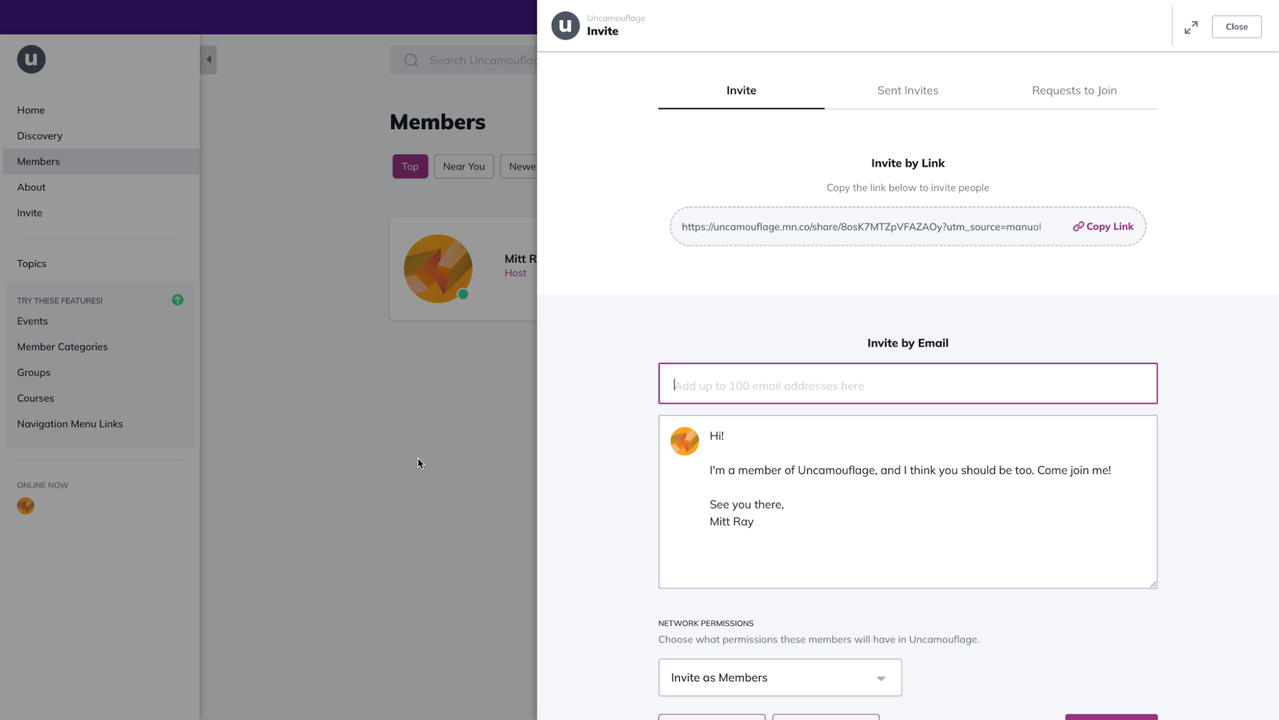1279x720 pixels.
Task: Collapse the sidebar with the arrow icon
Action: (208, 60)
